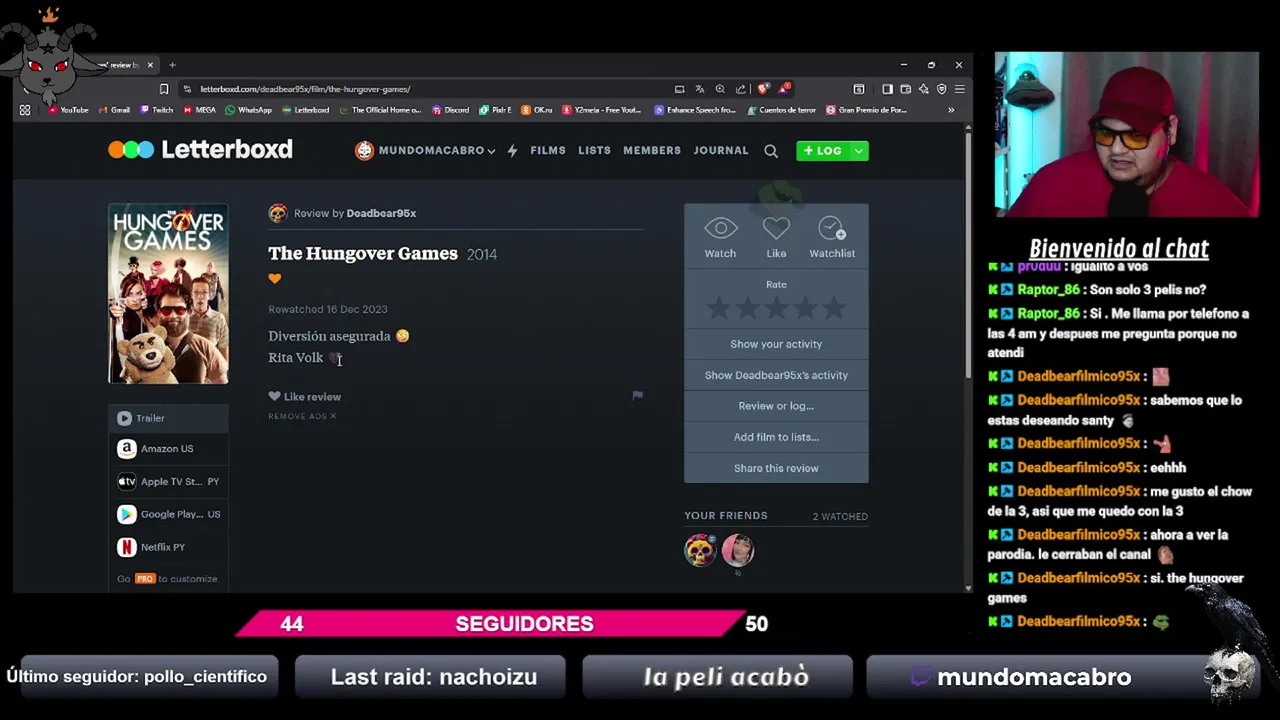
Task: Toggle browser sidebar panel icon
Action: (887, 89)
